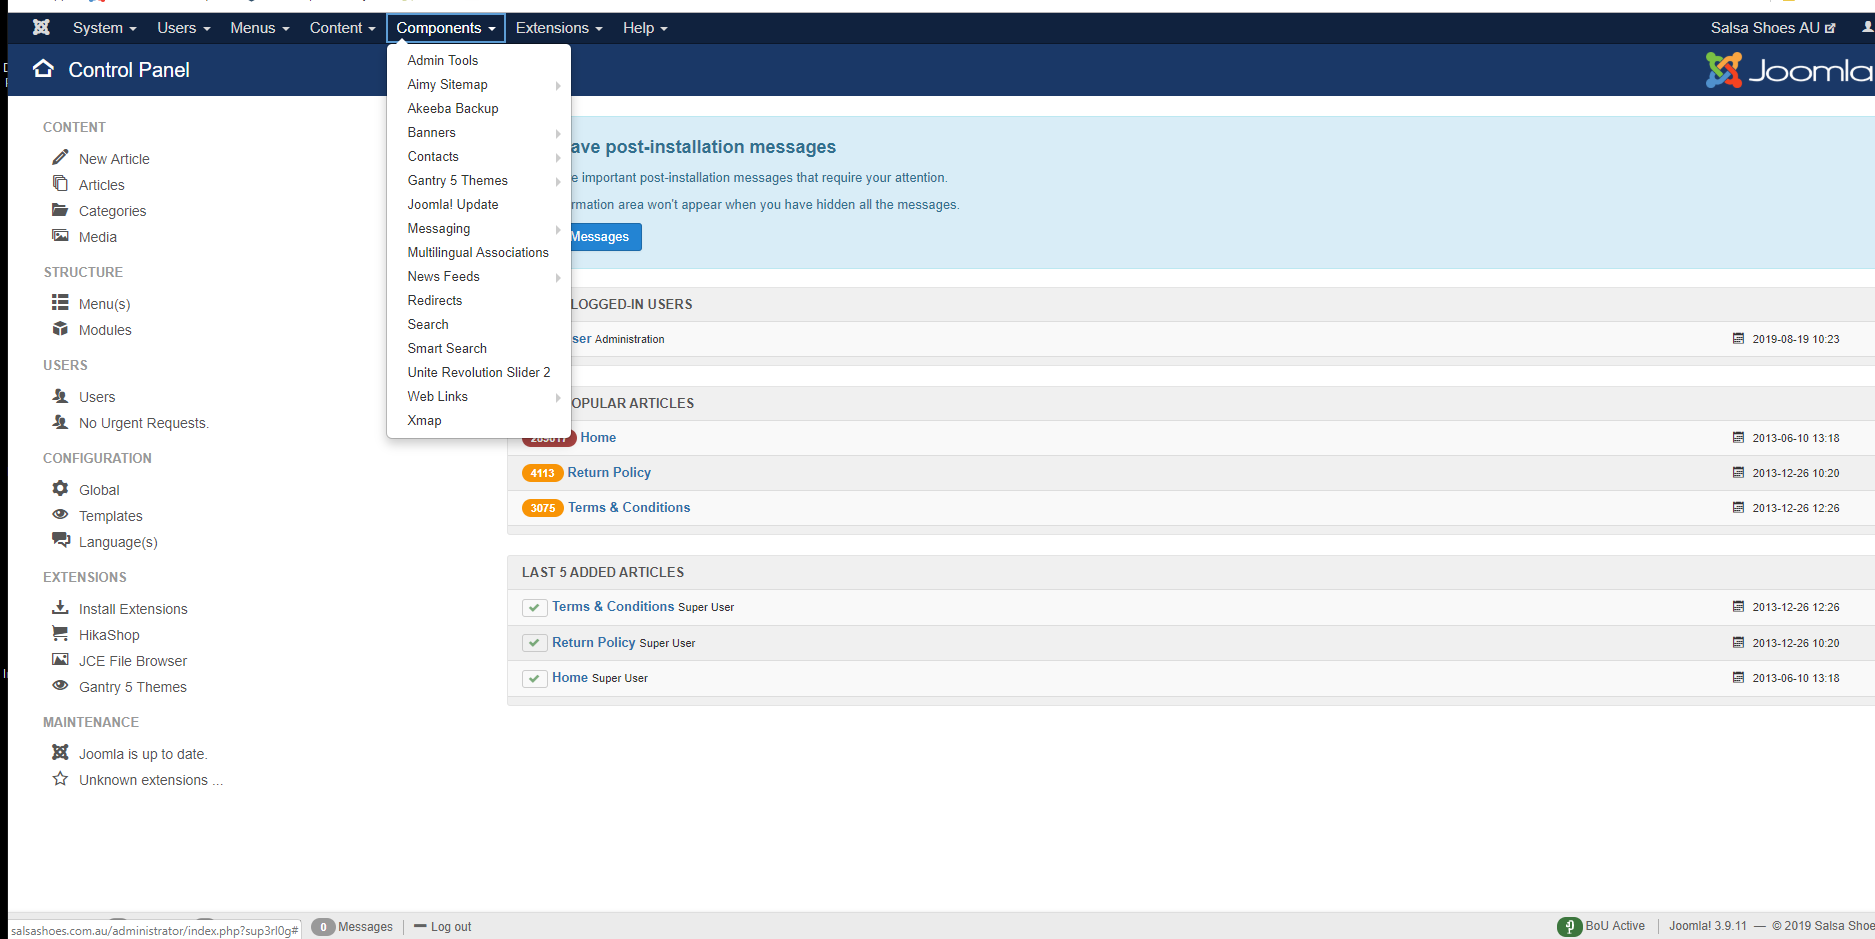
Task: Click the green BoU Active status icon
Action: point(1569,927)
